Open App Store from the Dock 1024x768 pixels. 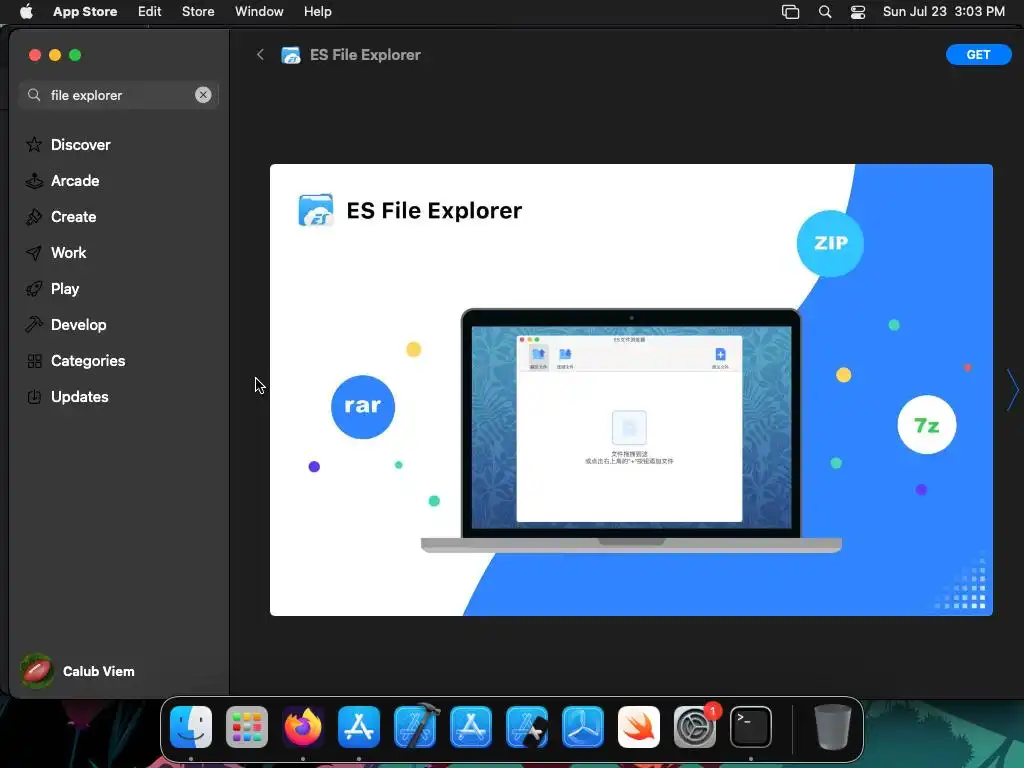(359, 727)
